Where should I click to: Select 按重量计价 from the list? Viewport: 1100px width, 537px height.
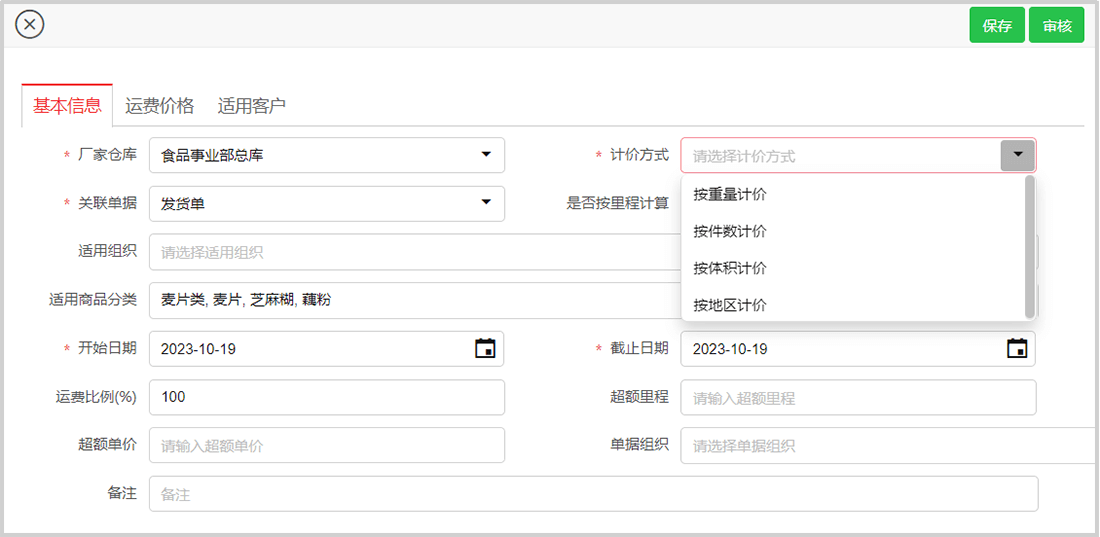pos(730,194)
